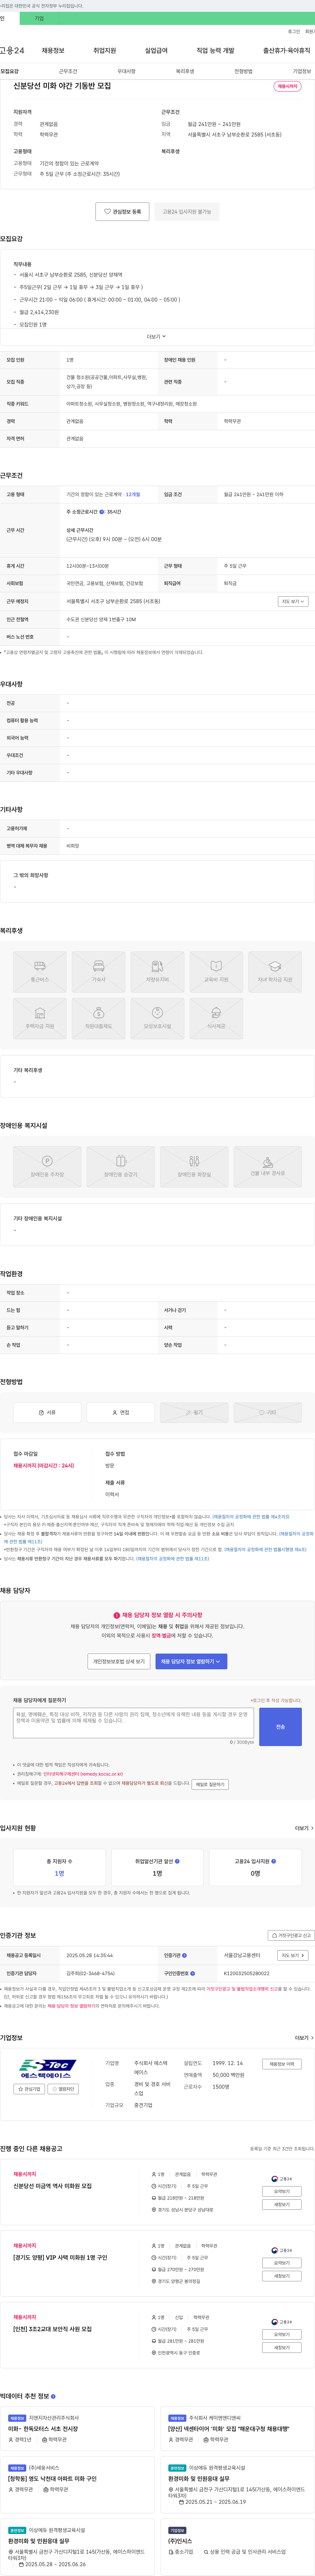Open the 지도 보기 dropdown for 근무 예정지

point(293,601)
